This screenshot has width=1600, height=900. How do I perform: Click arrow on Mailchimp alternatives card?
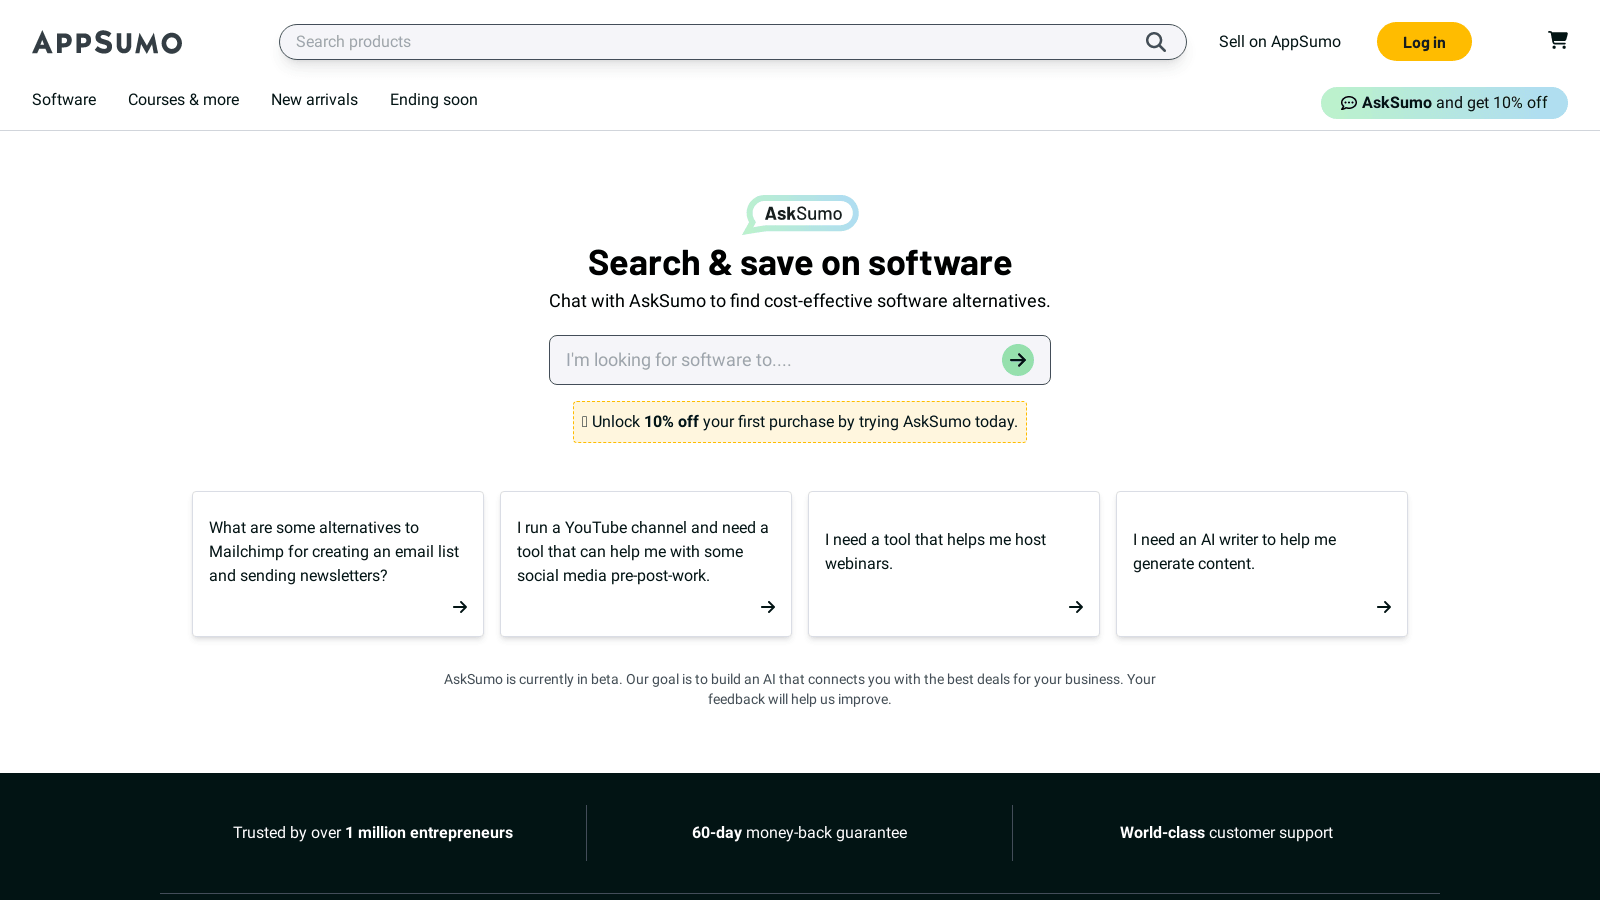[x=460, y=607]
